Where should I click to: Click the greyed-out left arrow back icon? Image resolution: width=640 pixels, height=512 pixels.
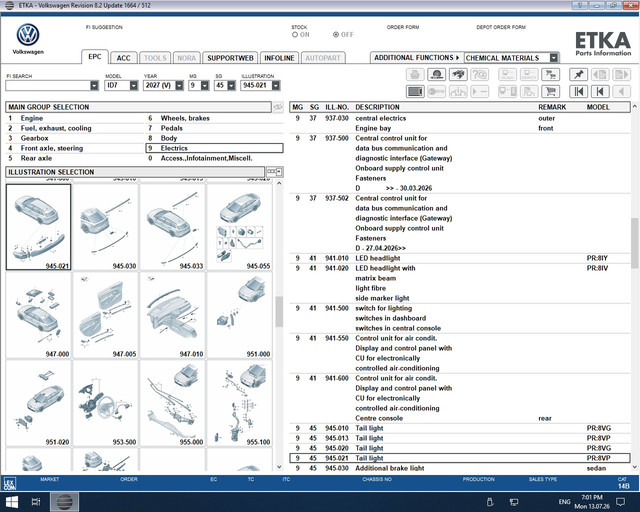coord(622,91)
